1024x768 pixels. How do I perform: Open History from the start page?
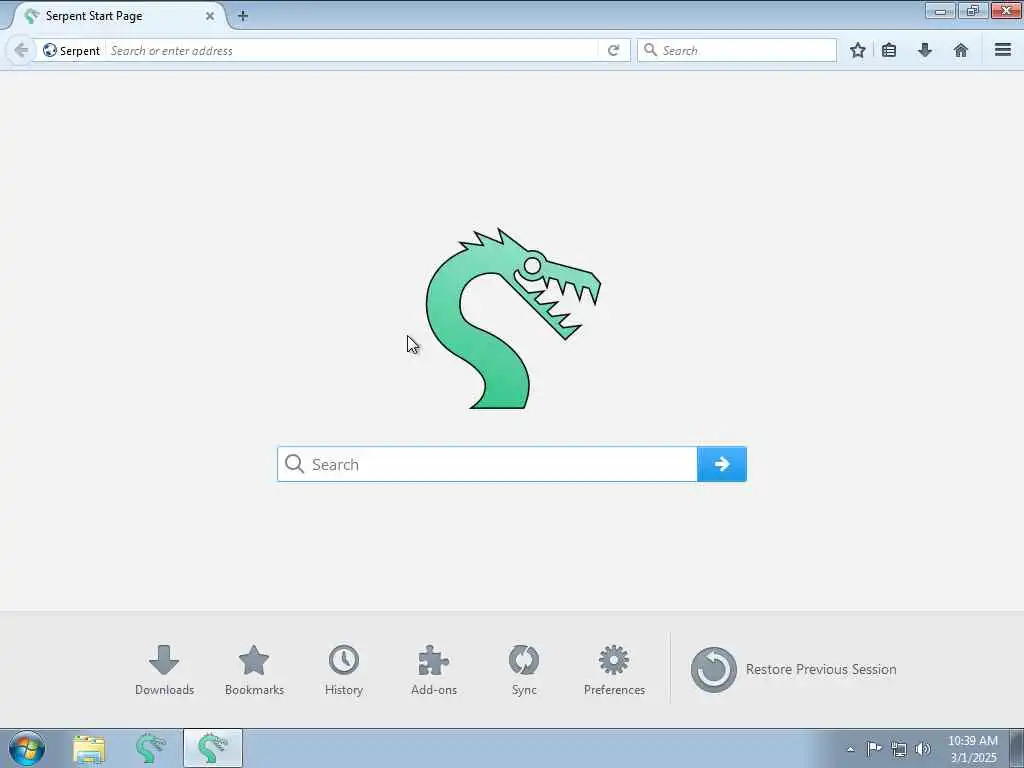[344, 670]
